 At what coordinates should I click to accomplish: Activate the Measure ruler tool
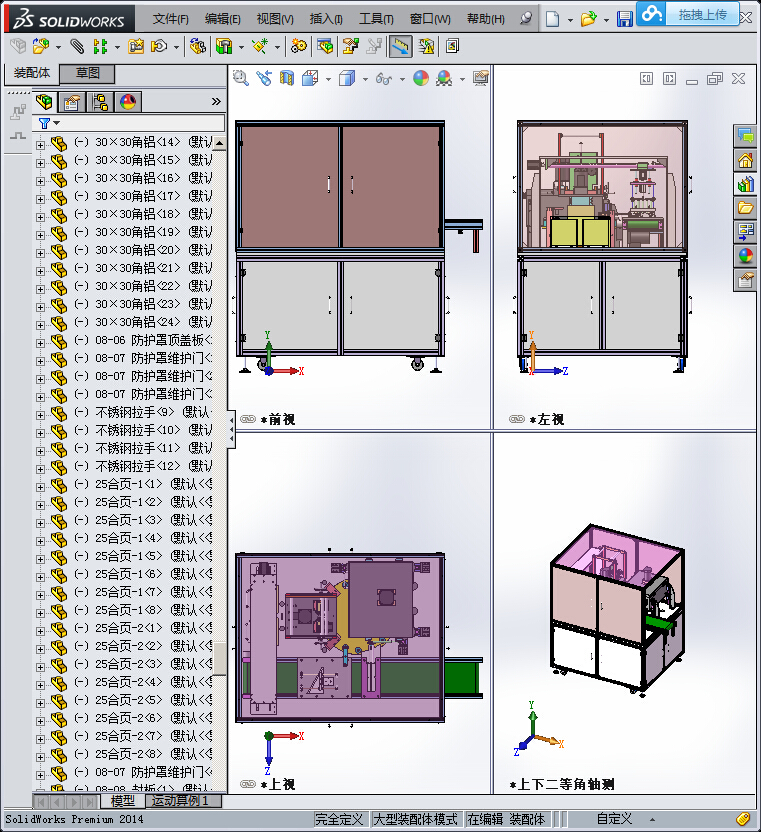400,47
